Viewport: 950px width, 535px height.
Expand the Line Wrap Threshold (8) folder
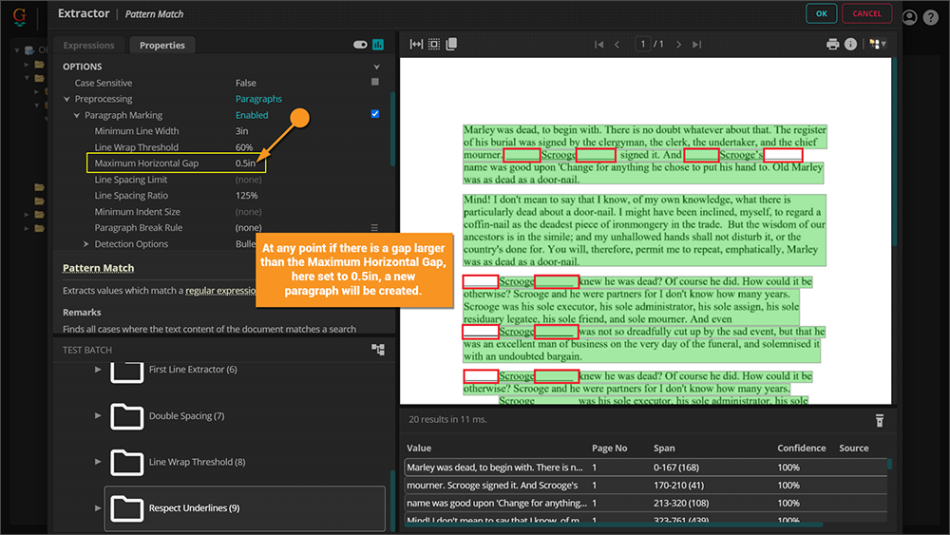98,462
